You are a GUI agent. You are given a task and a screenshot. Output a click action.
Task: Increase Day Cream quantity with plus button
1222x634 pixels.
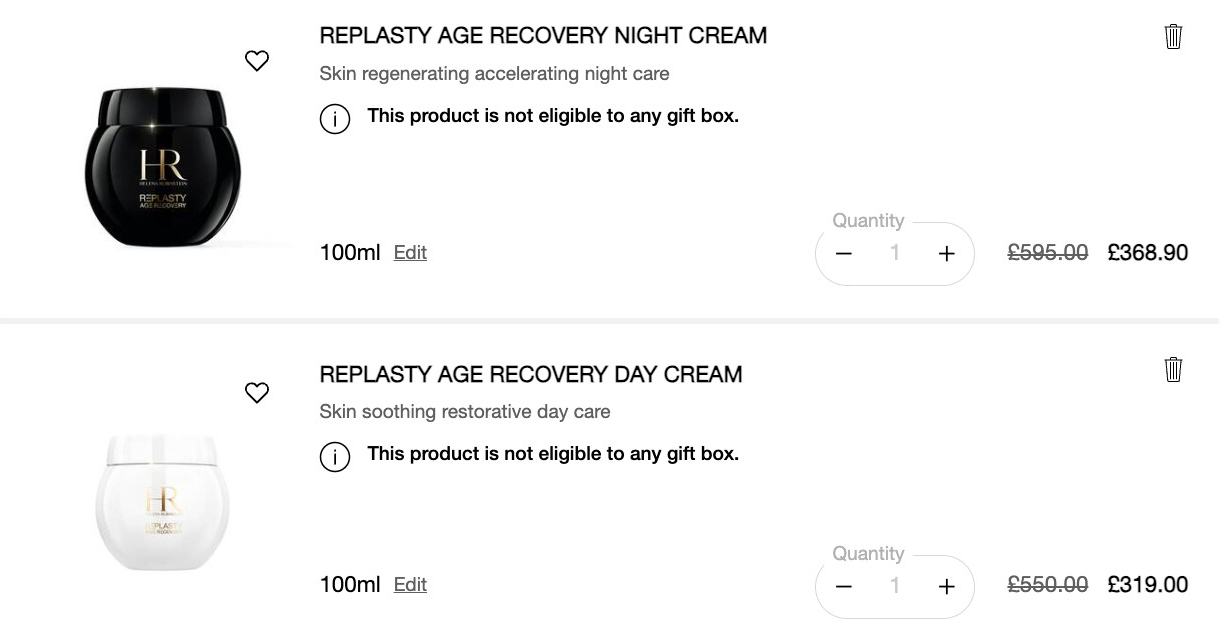pyautogui.click(x=946, y=587)
